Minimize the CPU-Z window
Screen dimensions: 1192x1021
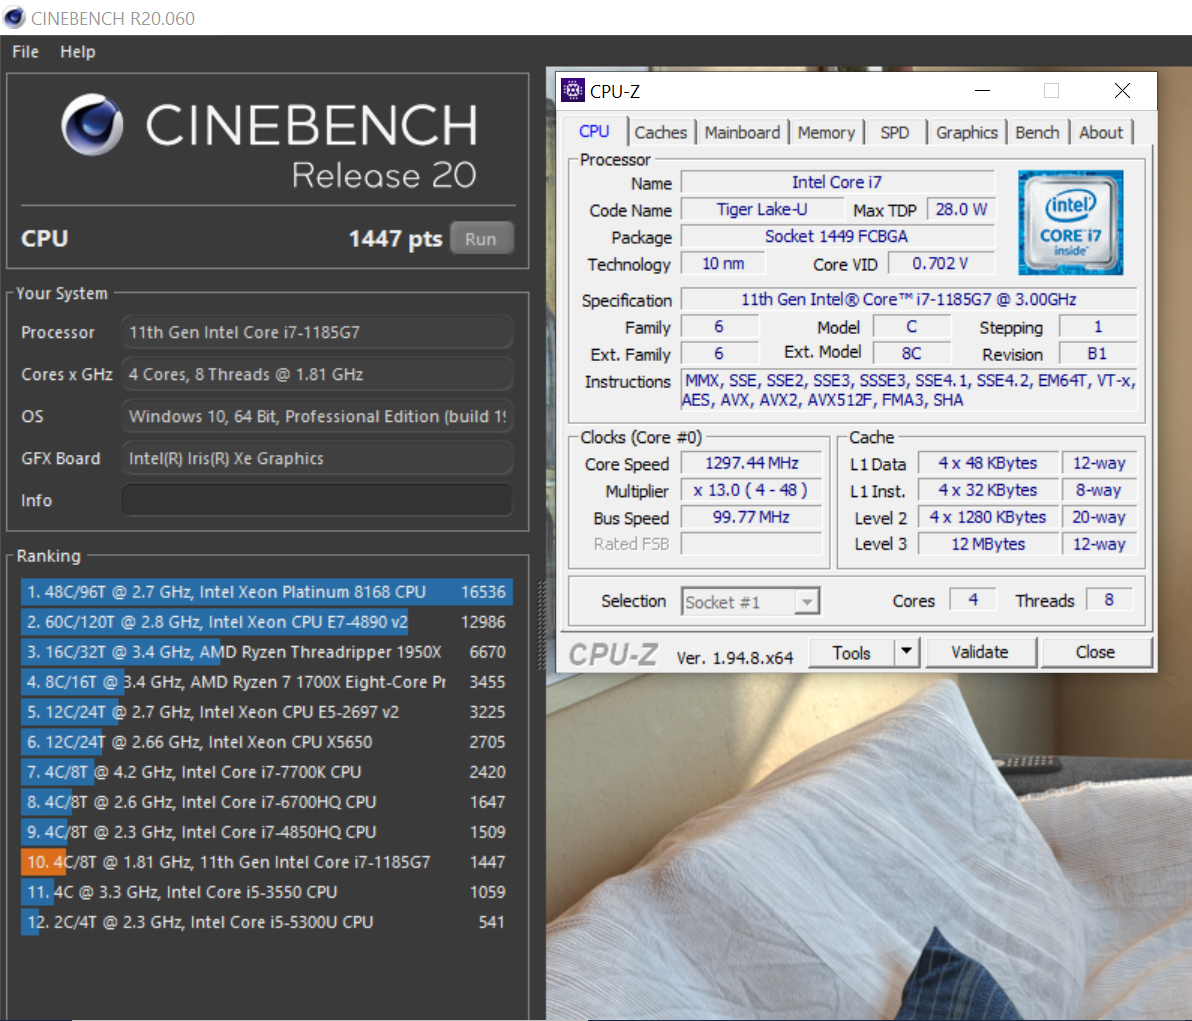(x=982, y=90)
